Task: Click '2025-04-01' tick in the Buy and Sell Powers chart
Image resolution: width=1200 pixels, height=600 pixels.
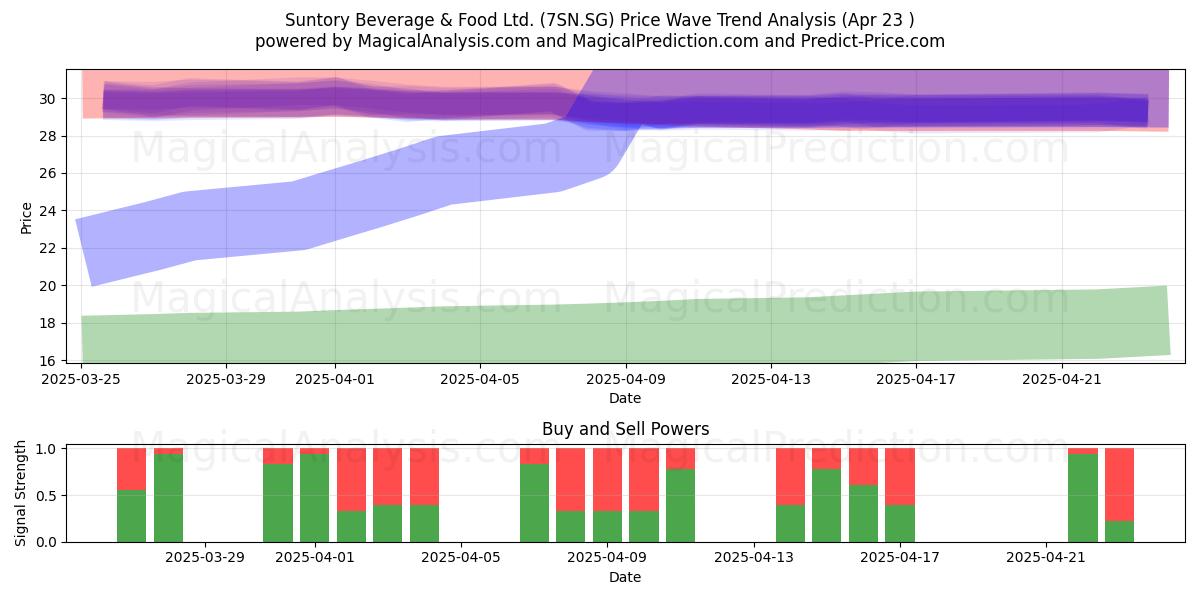Action: [x=315, y=559]
